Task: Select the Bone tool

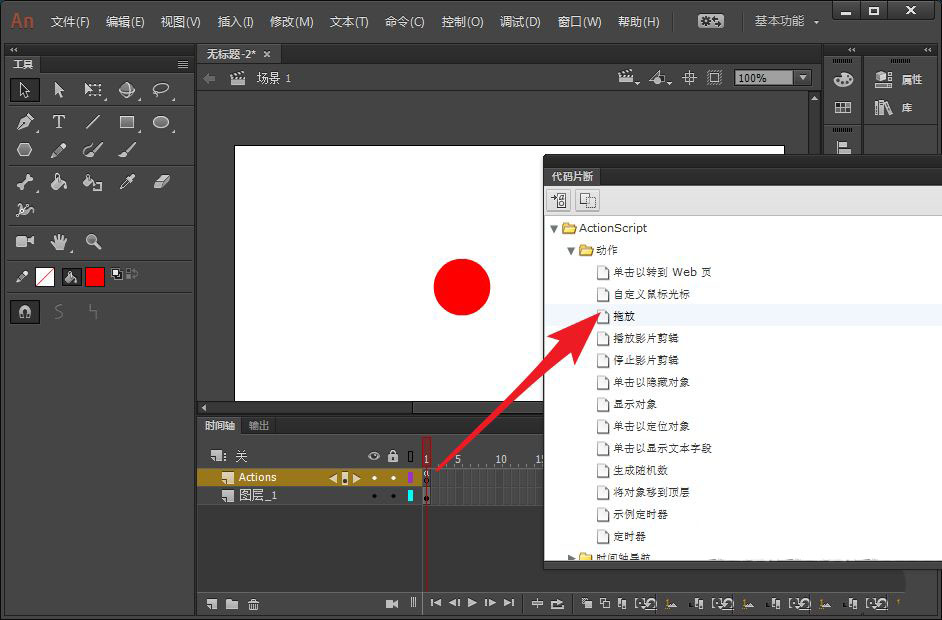Action: click(x=25, y=181)
